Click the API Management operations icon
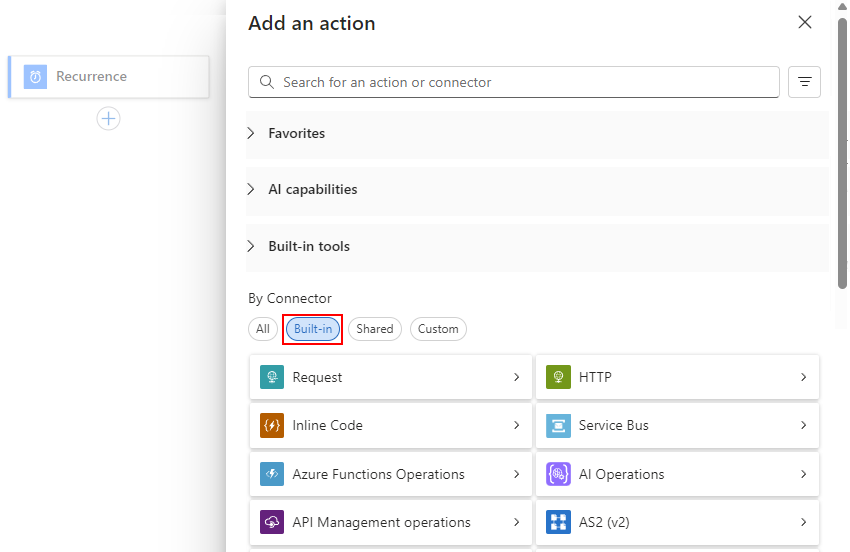 click(x=272, y=522)
